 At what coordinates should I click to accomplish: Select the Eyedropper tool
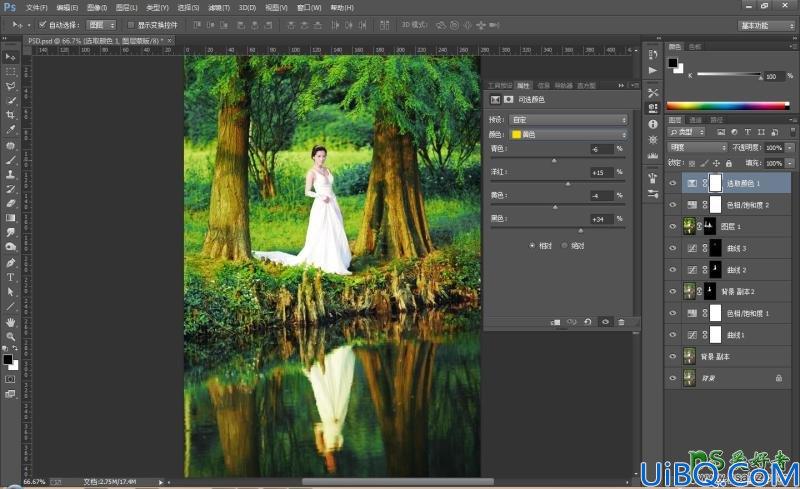click(x=10, y=130)
